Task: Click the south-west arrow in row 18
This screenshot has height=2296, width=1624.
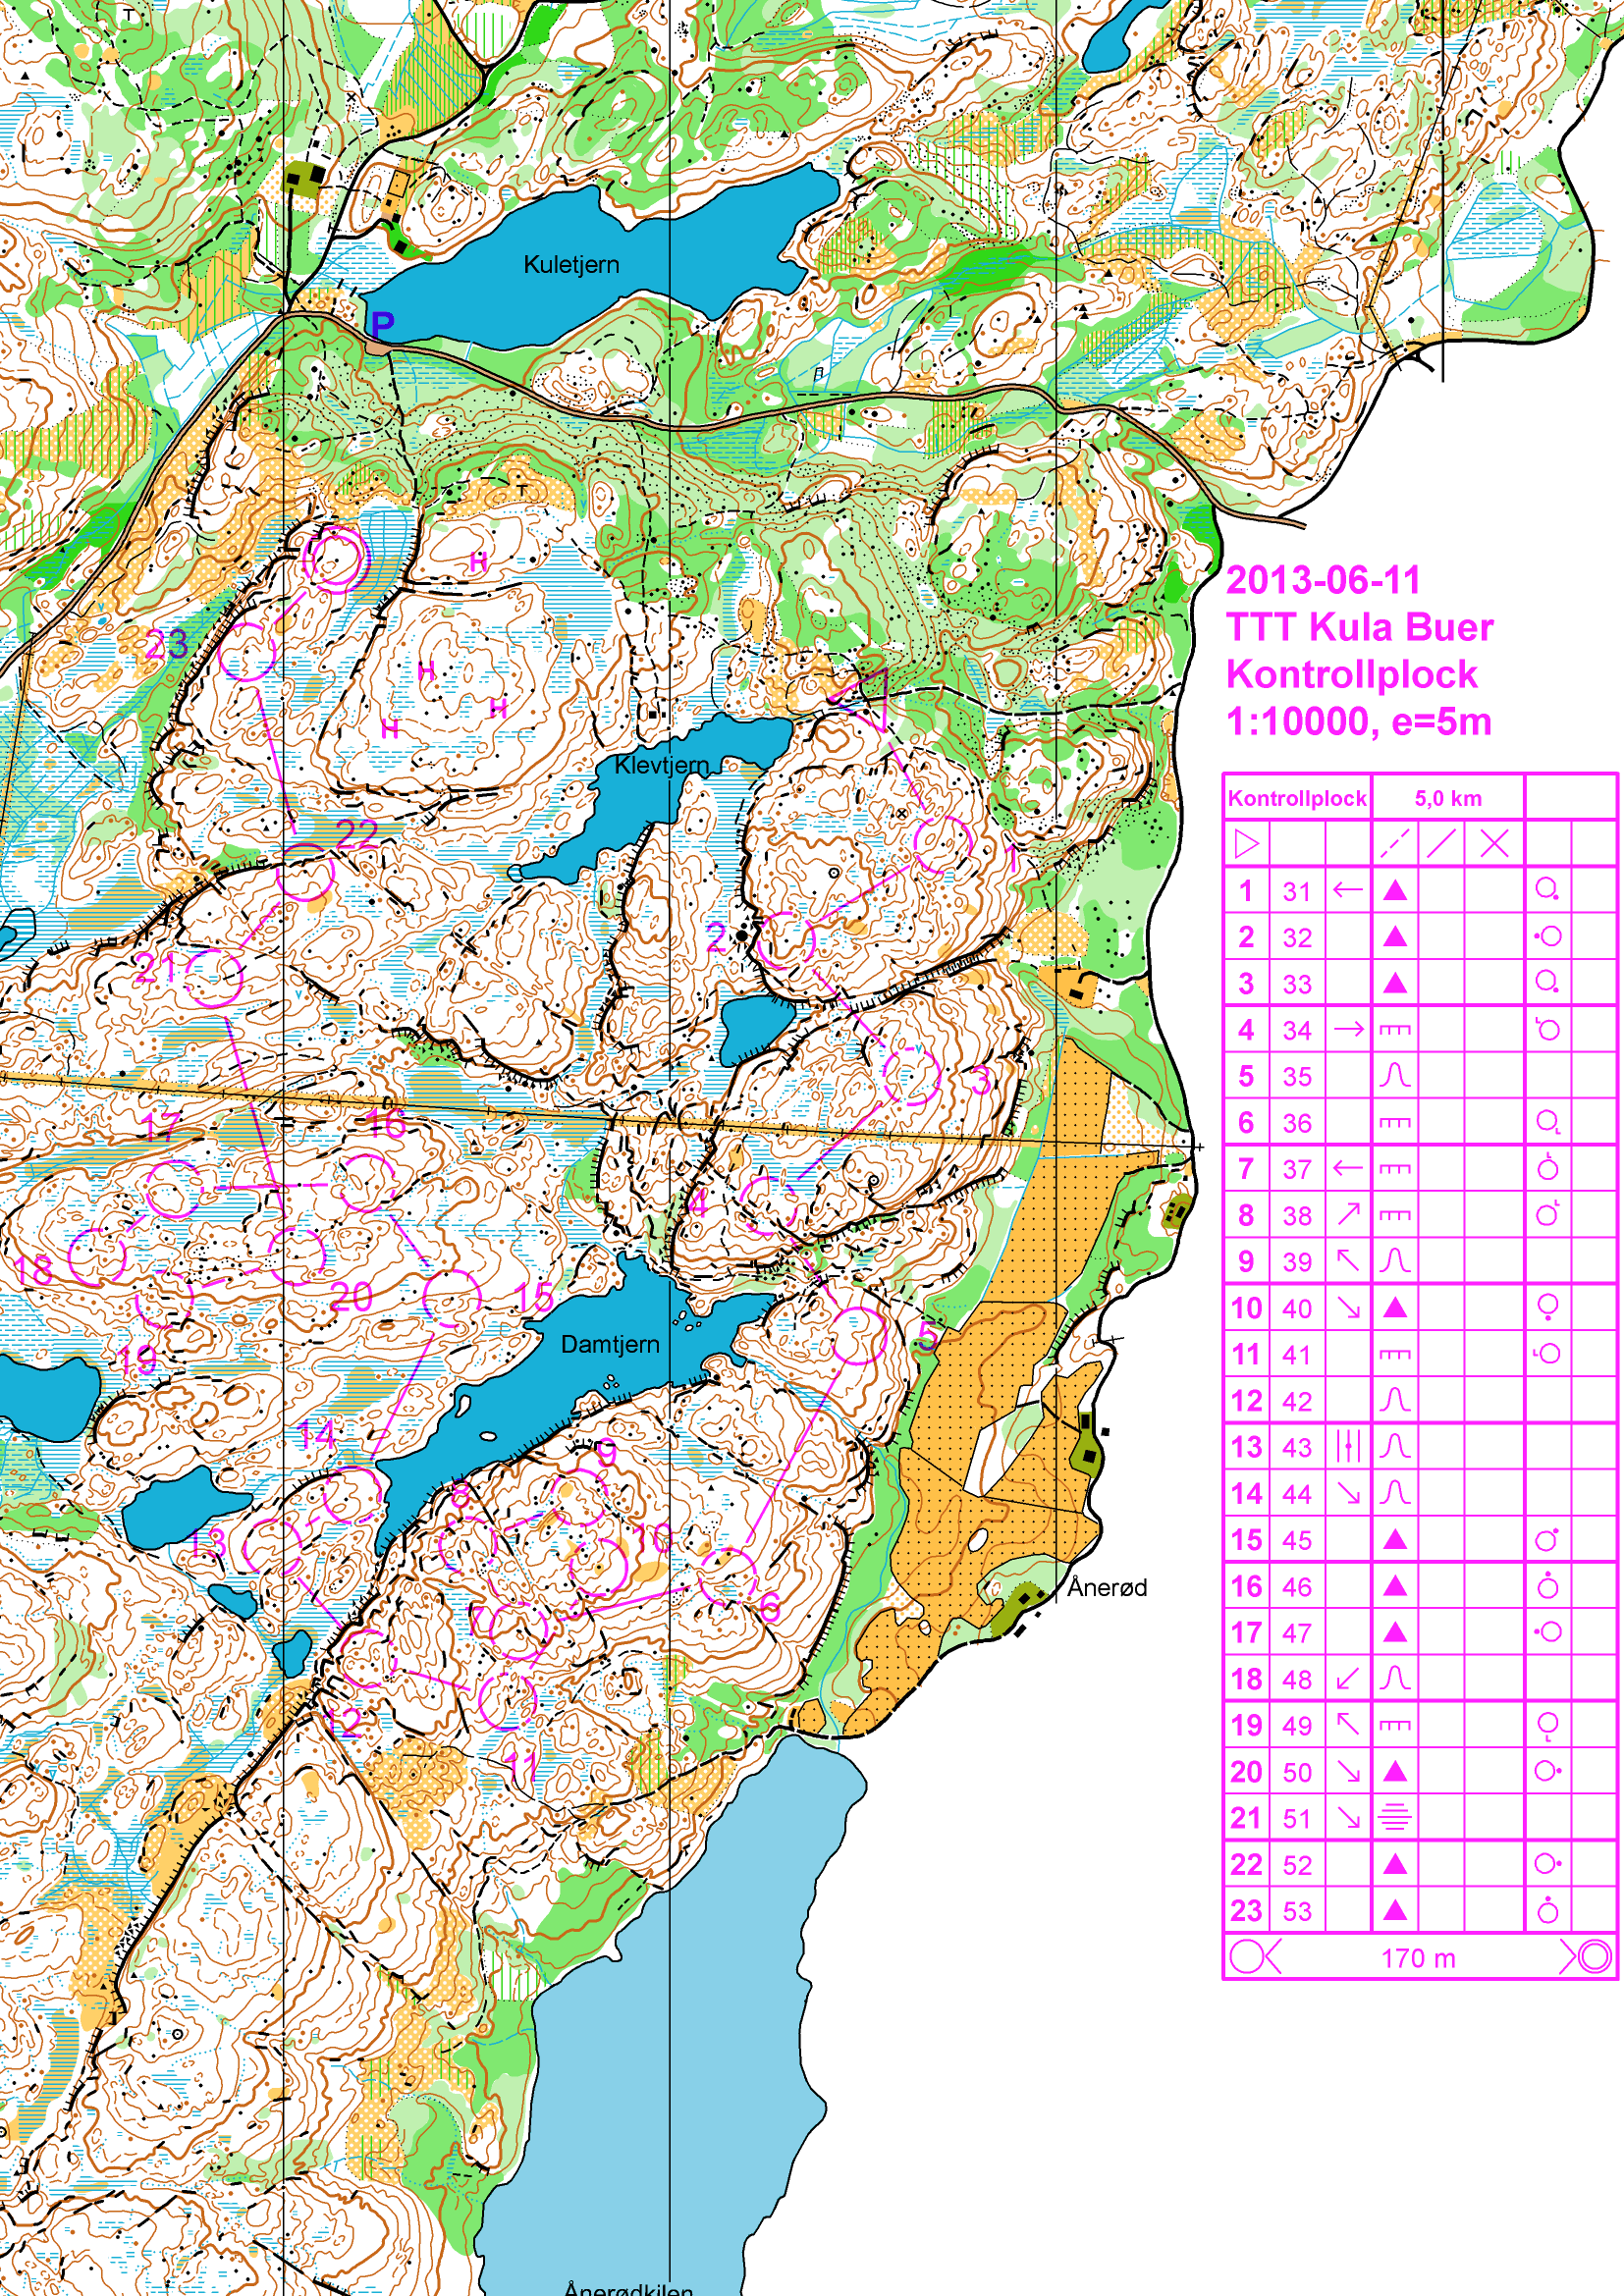Action: coord(1348,1678)
